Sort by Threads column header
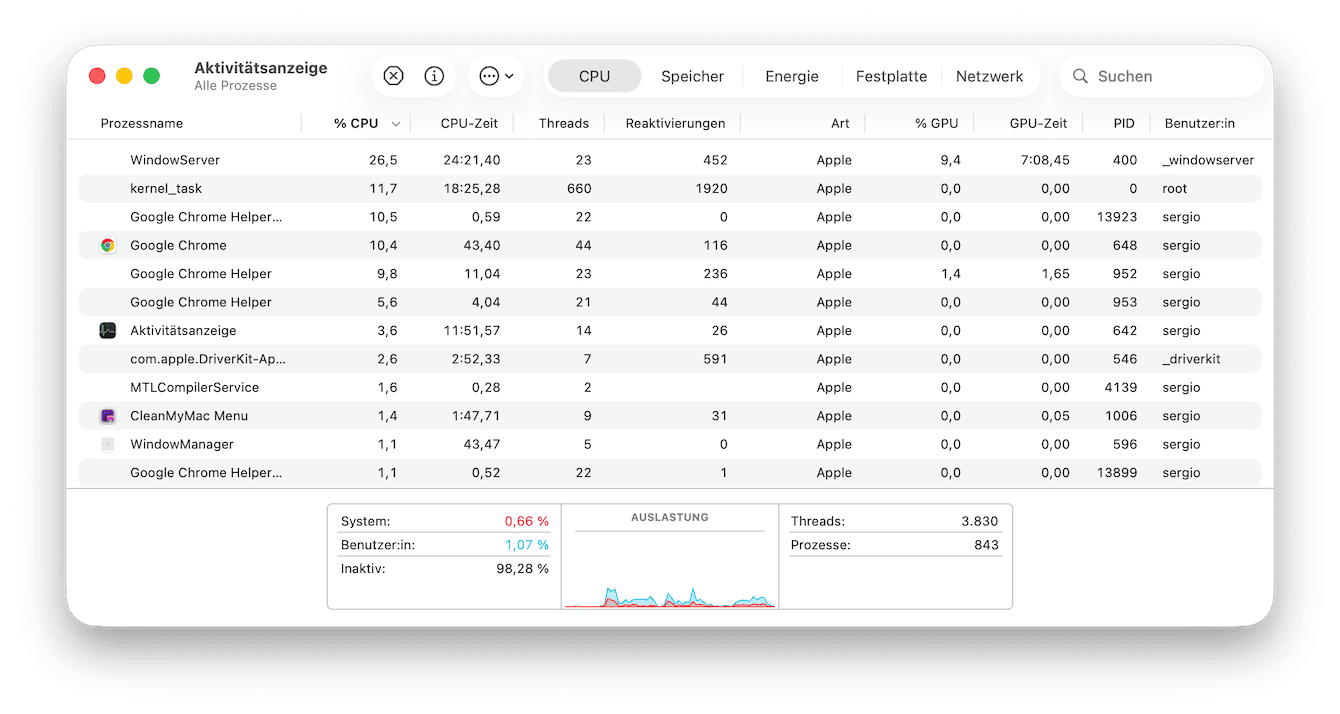 pyautogui.click(x=563, y=124)
